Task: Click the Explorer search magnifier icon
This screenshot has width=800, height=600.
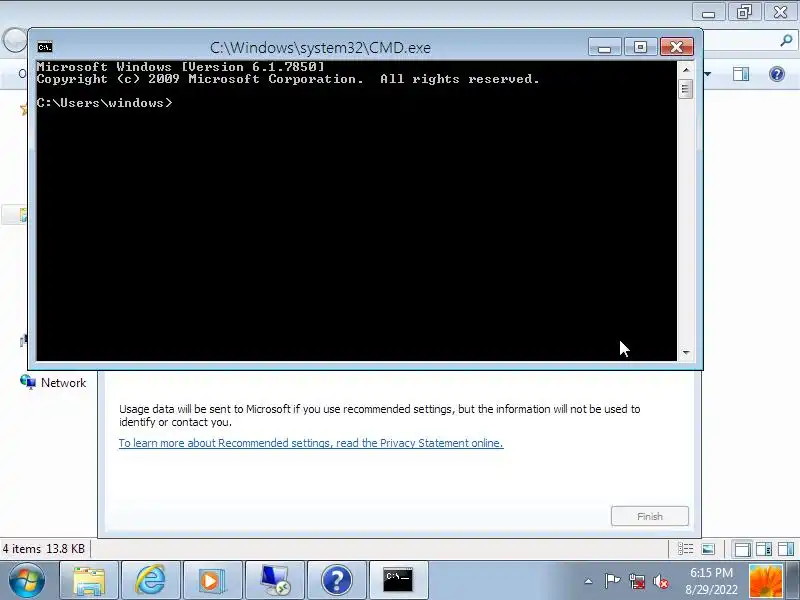Action: (786, 41)
